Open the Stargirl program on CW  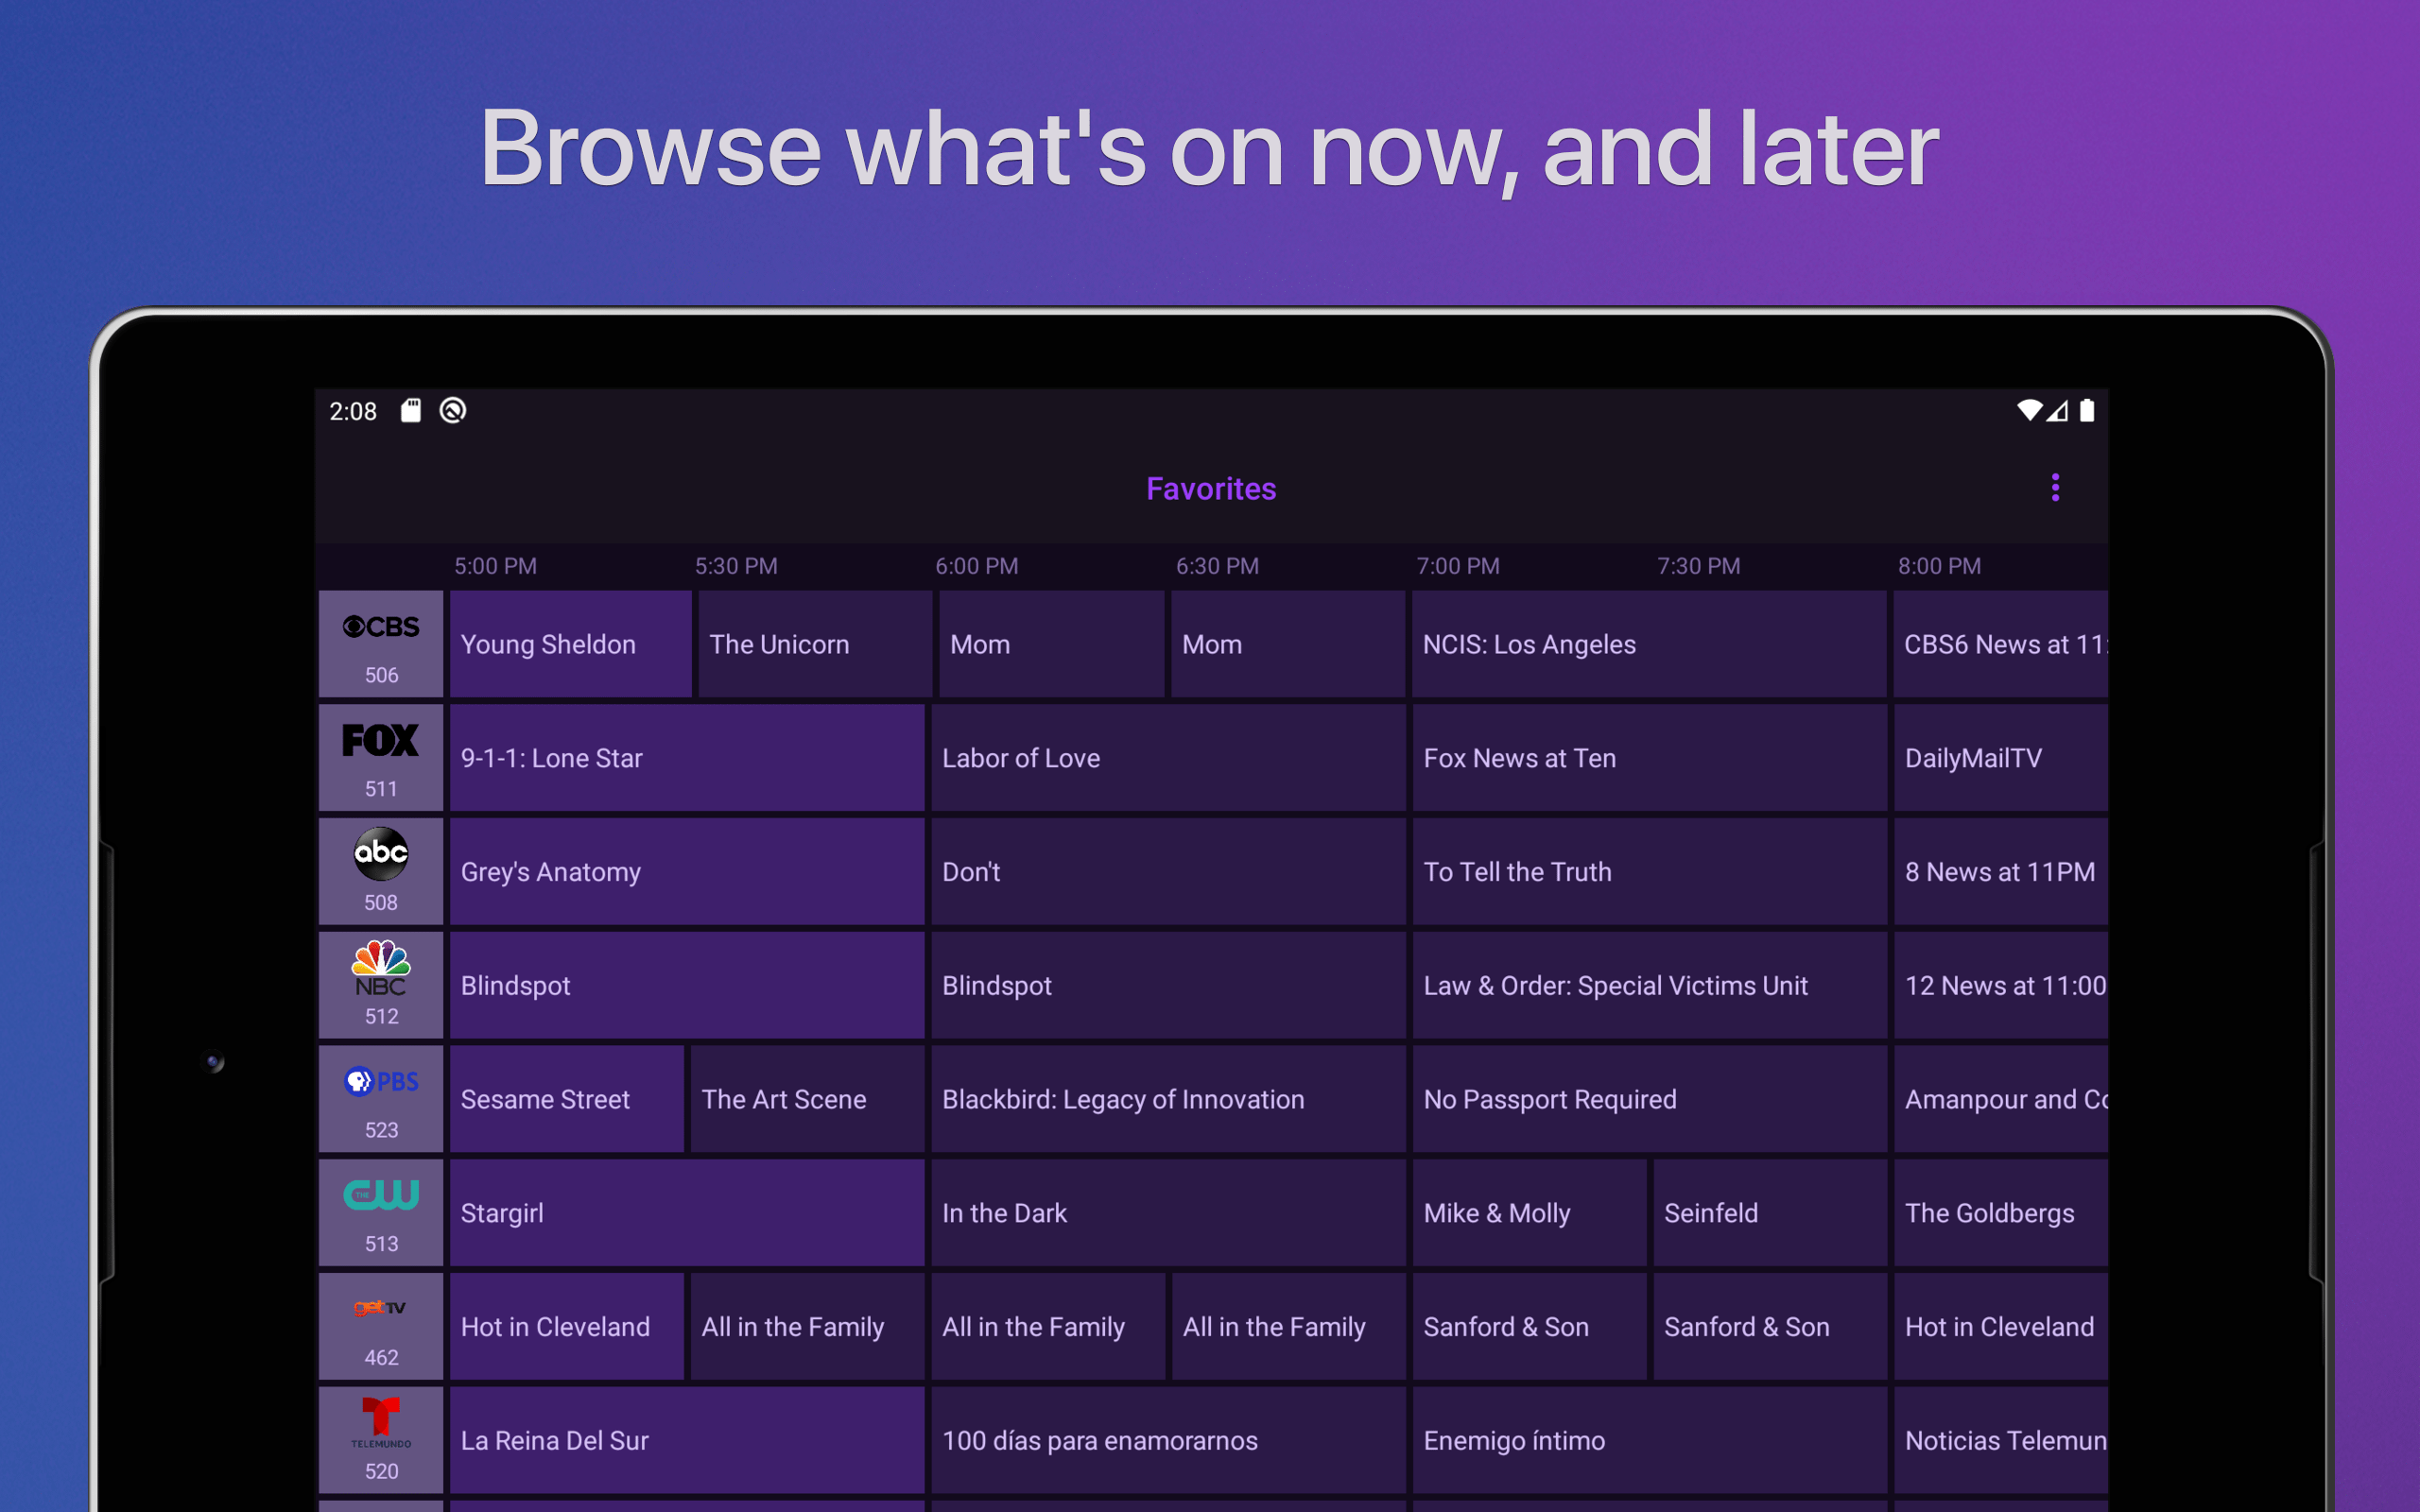tap(687, 1212)
